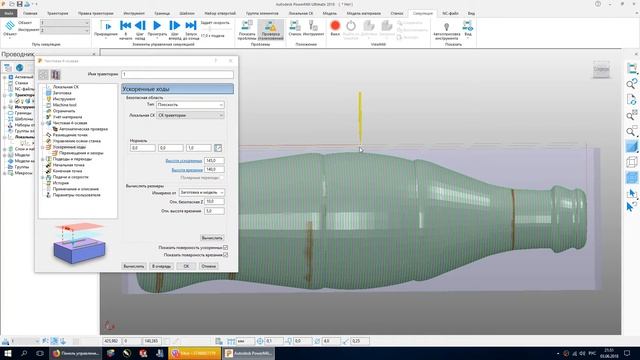Switch to the Machine tool ribbon tab
Image resolution: width=640 pixels, height=360 pixels.
(x=397, y=13)
